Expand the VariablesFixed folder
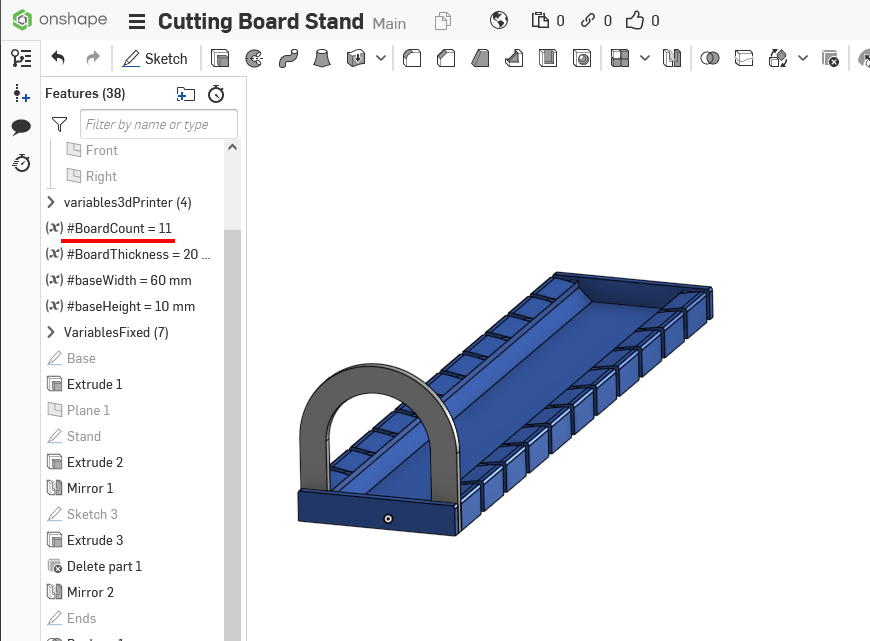Screen dimensions: 870x641 click(x=51, y=332)
